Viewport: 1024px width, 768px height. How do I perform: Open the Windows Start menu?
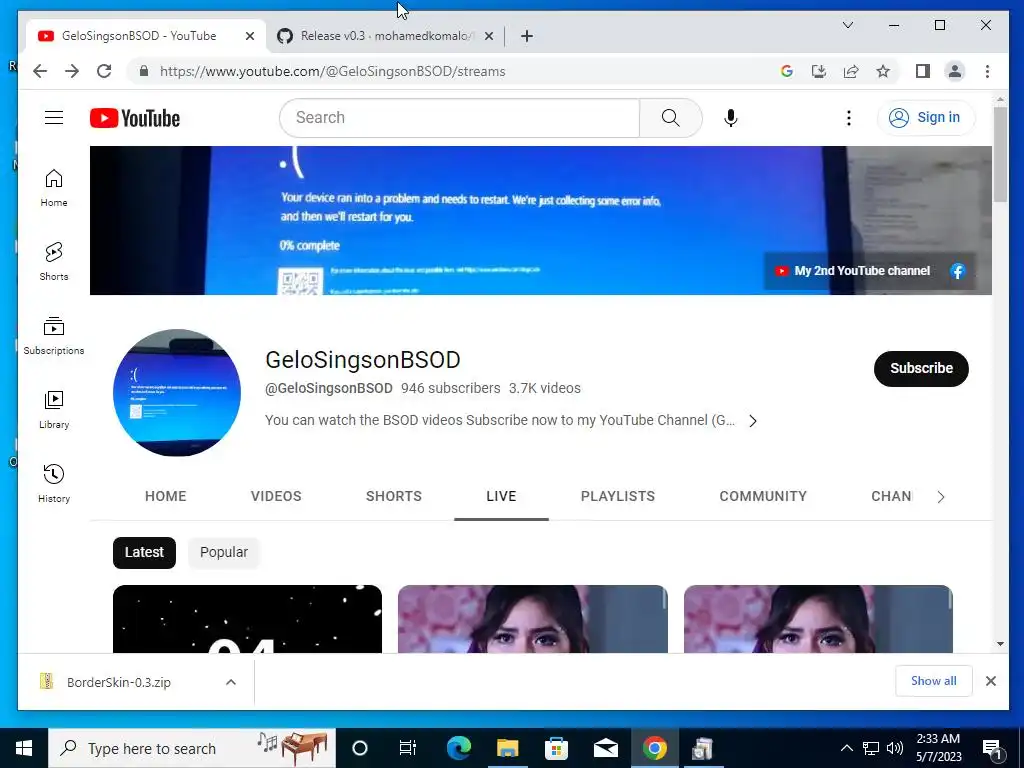[24, 748]
